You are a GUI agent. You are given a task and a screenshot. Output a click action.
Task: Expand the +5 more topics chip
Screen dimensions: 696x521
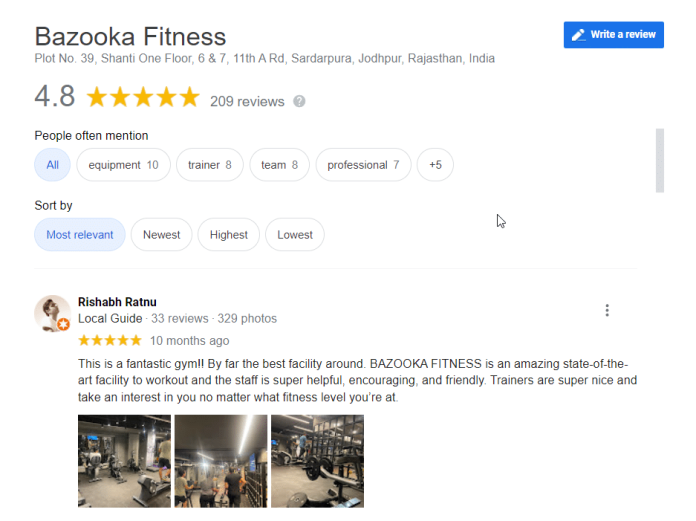(435, 165)
